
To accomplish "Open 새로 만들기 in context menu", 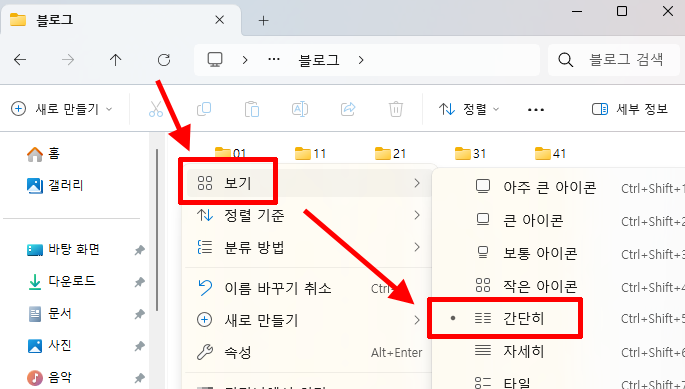I will pos(308,320).
